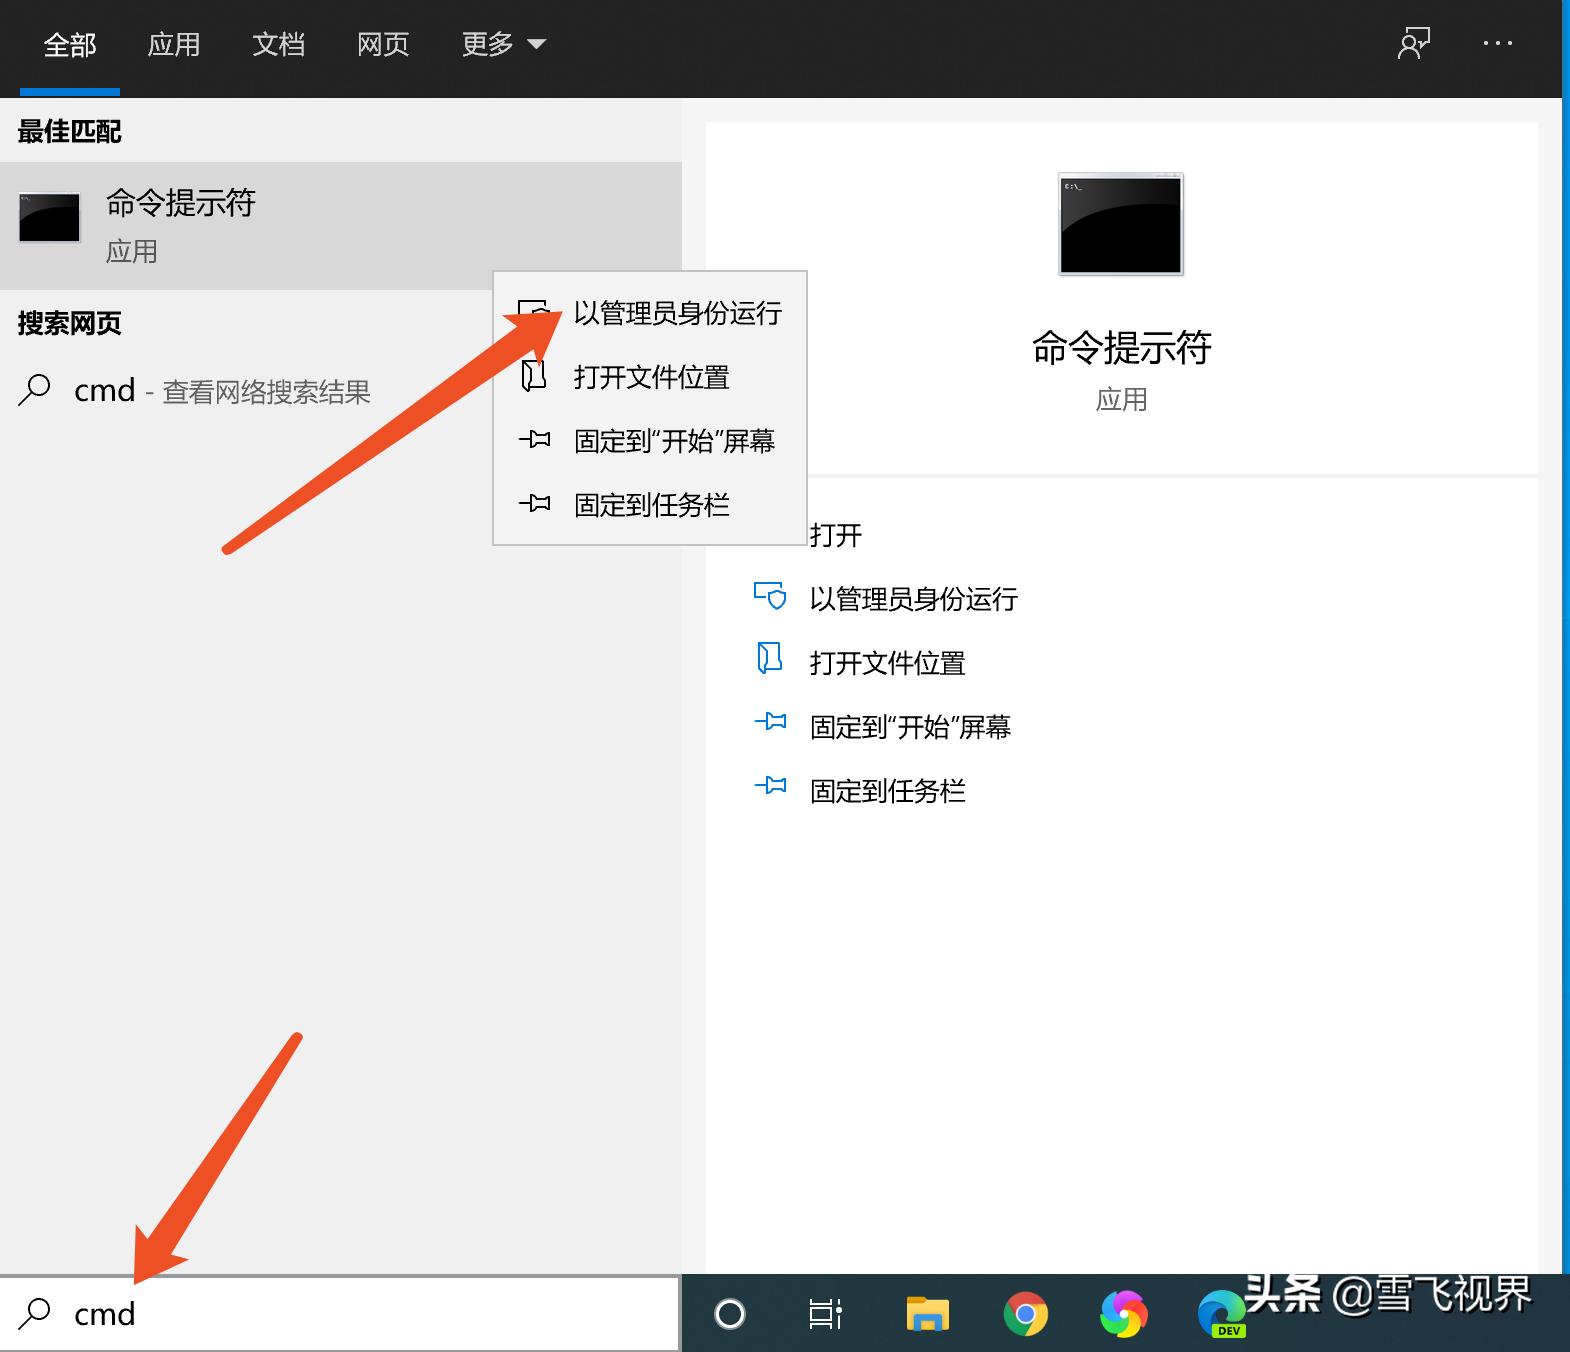This screenshot has width=1570, height=1352.
Task: Open Cortana circle on the taskbar
Action: click(x=730, y=1313)
